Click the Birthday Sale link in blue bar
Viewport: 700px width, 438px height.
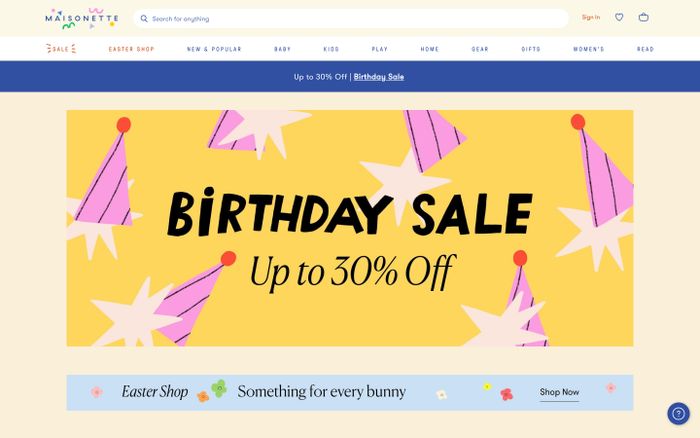pos(379,77)
